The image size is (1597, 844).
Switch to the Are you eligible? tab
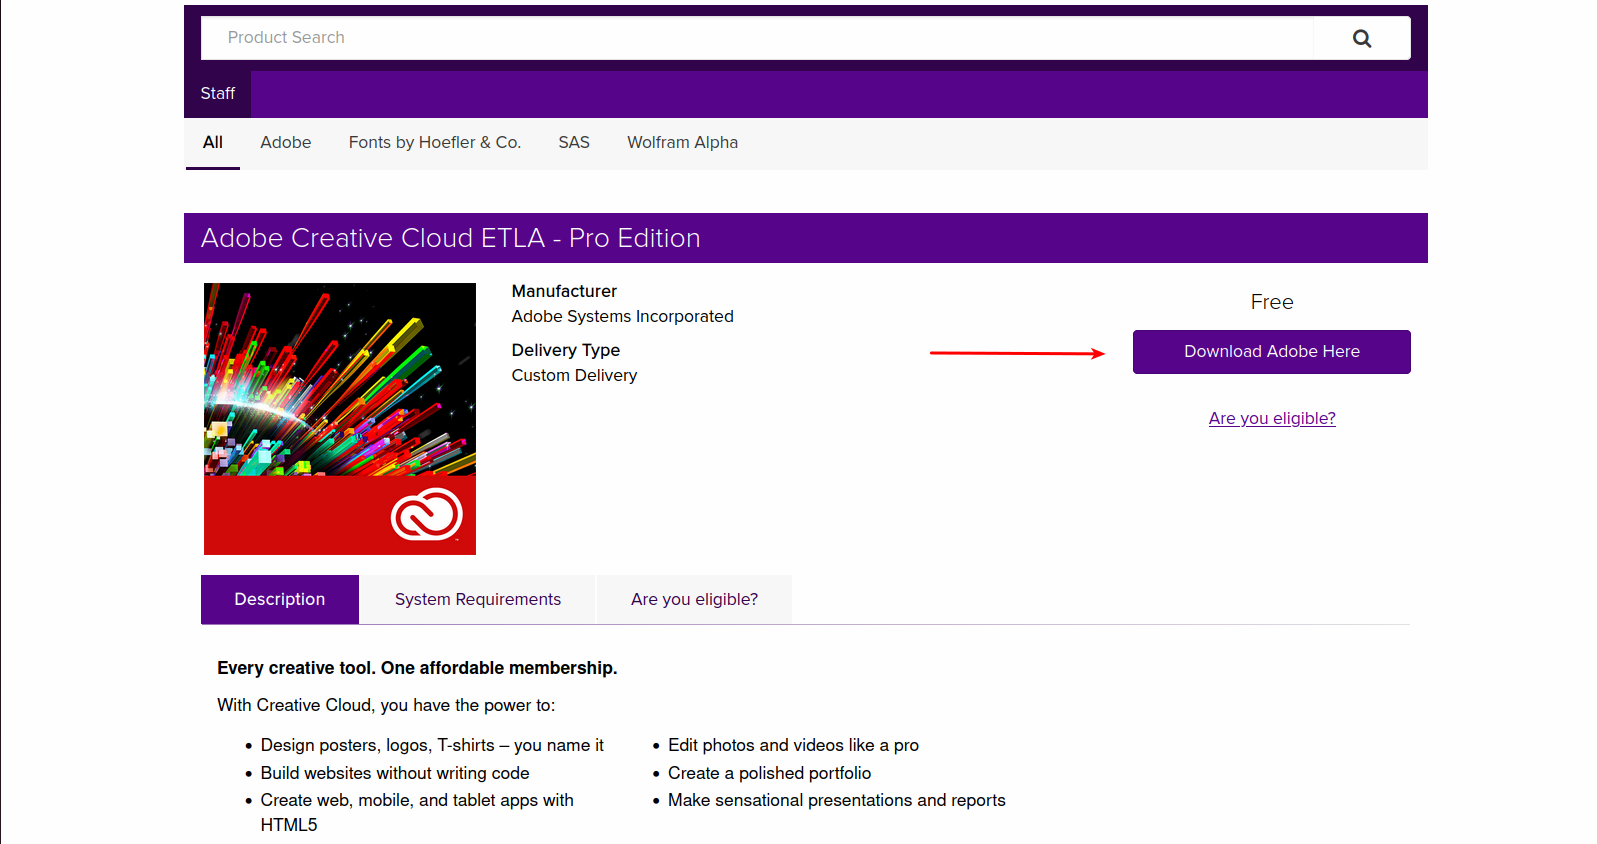[x=694, y=600]
